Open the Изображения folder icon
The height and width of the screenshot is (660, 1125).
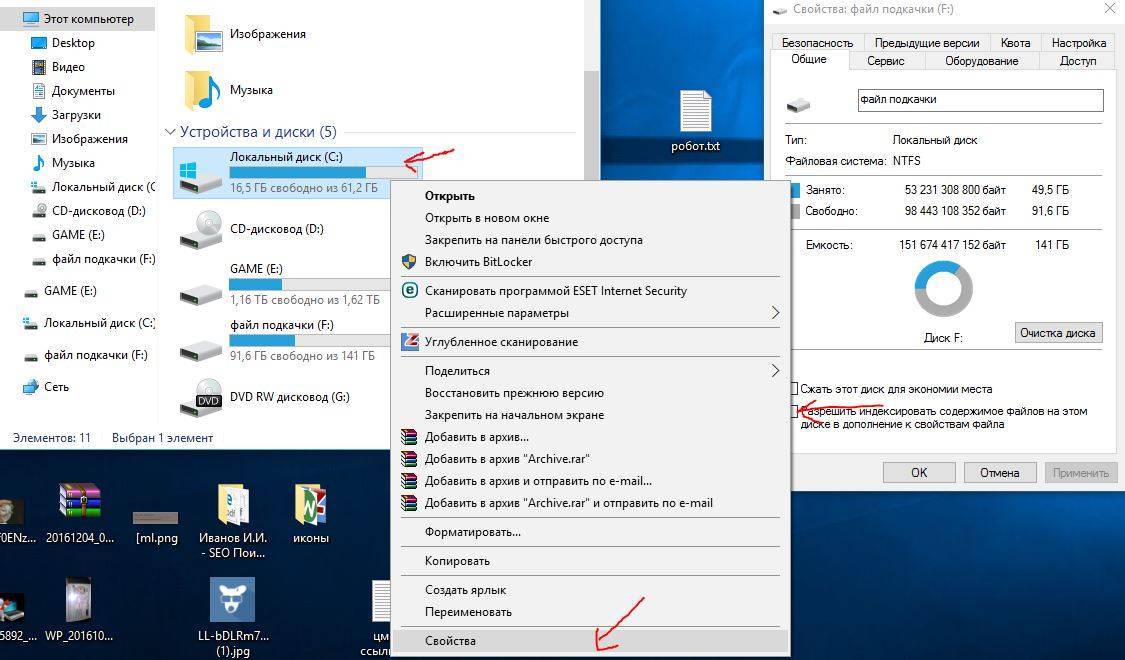click(x=203, y=34)
